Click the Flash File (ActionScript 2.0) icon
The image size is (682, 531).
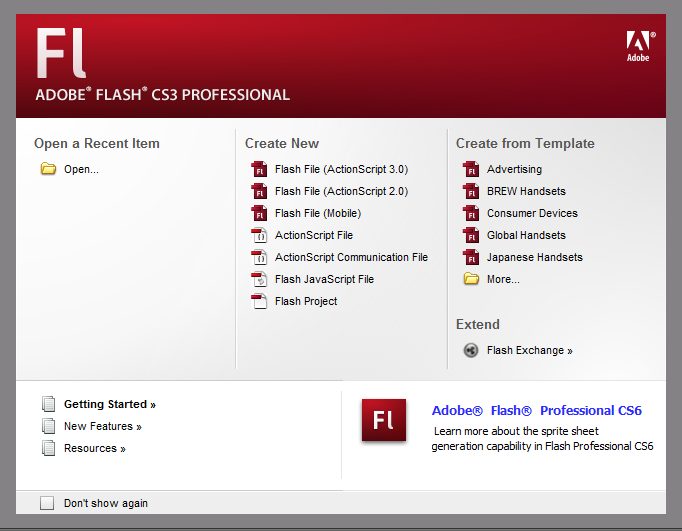pyautogui.click(x=259, y=191)
